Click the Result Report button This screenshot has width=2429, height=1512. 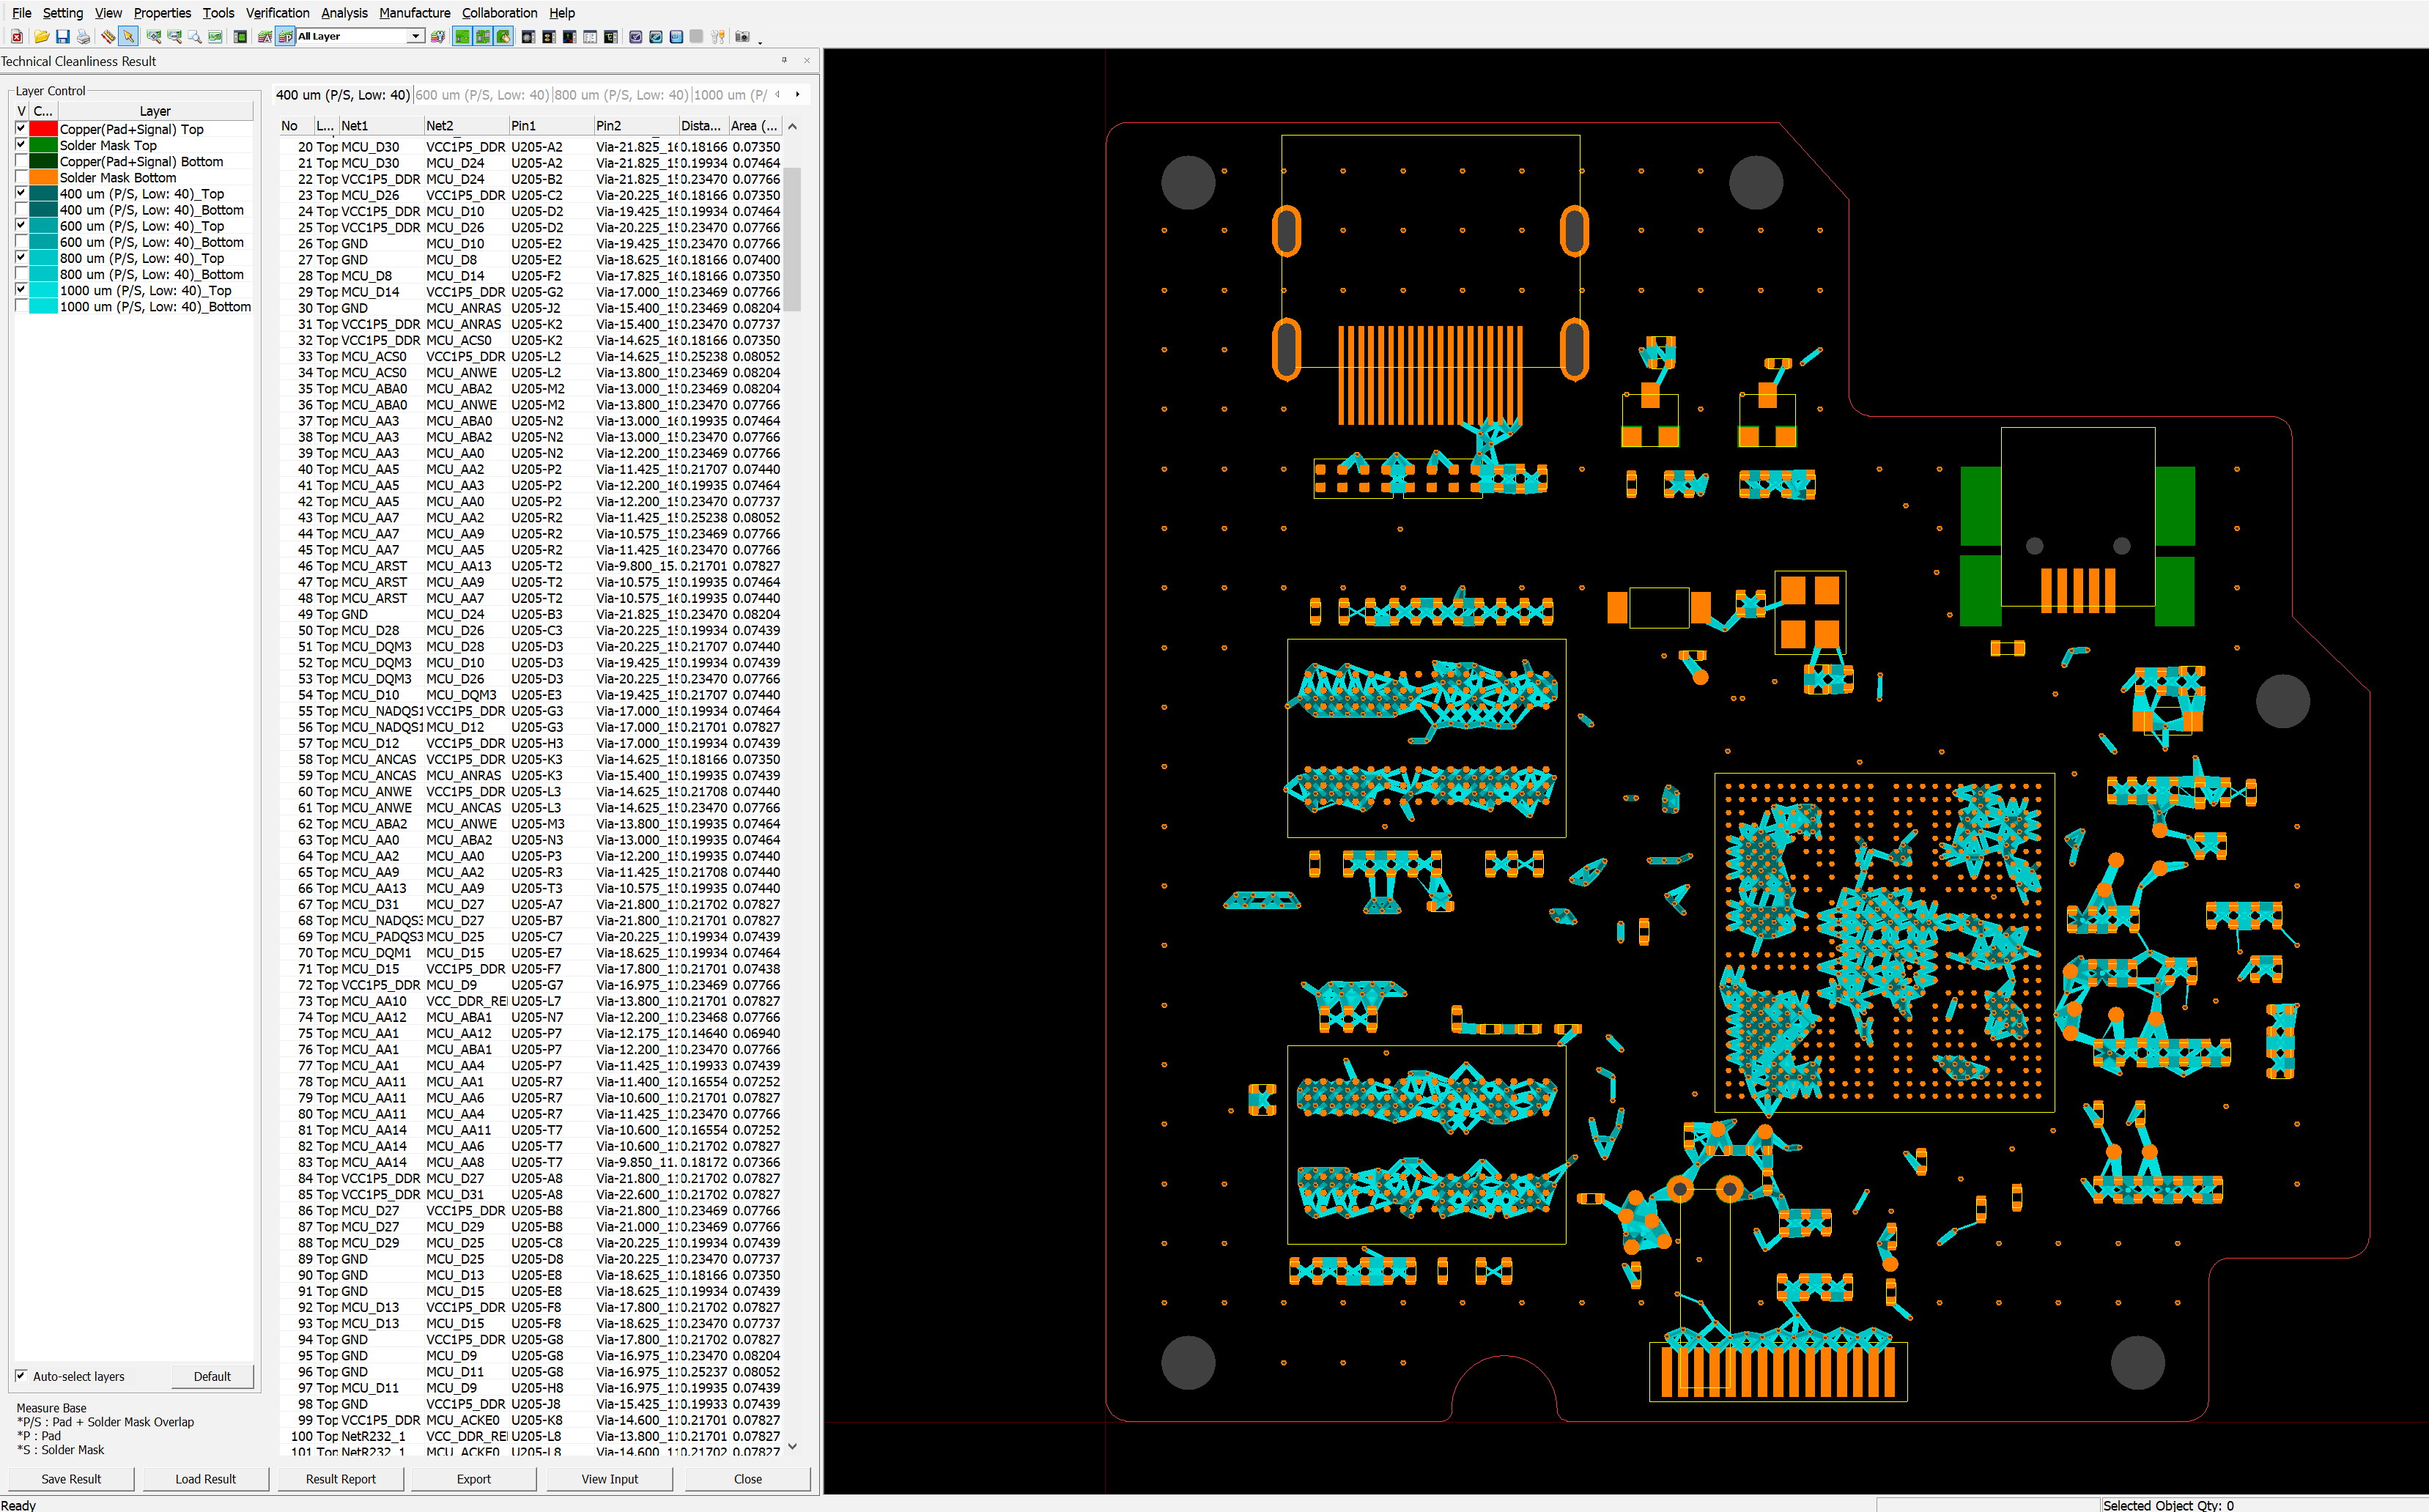(340, 1479)
